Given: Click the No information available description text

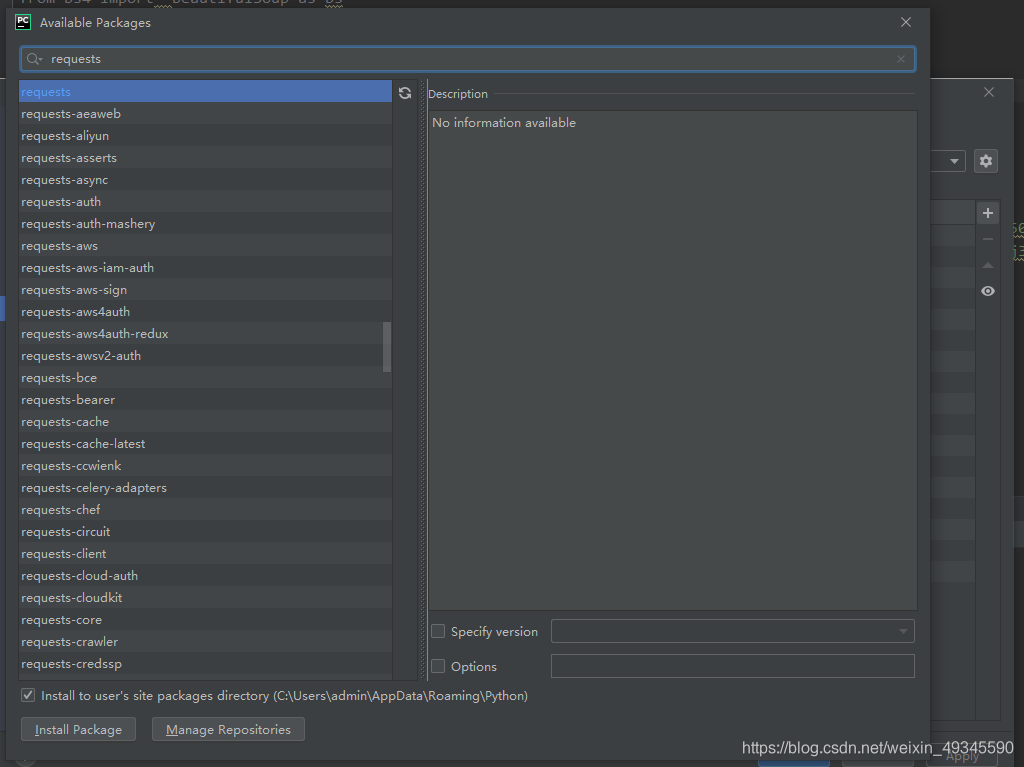Looking at the screenshot, I should point(504,123).
